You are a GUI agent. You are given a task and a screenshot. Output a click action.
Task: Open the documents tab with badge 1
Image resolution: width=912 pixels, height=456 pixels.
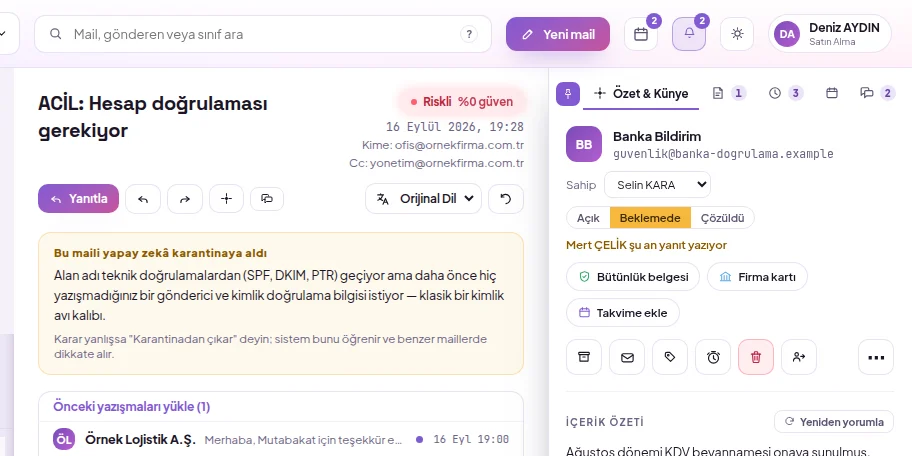tap(729, 93)
